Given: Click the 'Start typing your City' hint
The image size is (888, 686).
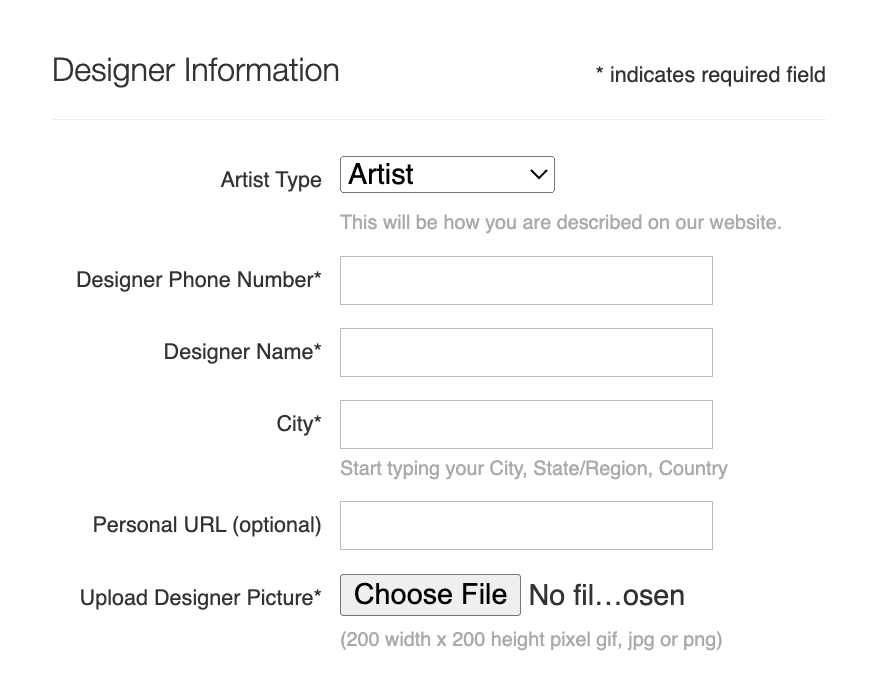Looking at the screenshot, I should point(533,468).
